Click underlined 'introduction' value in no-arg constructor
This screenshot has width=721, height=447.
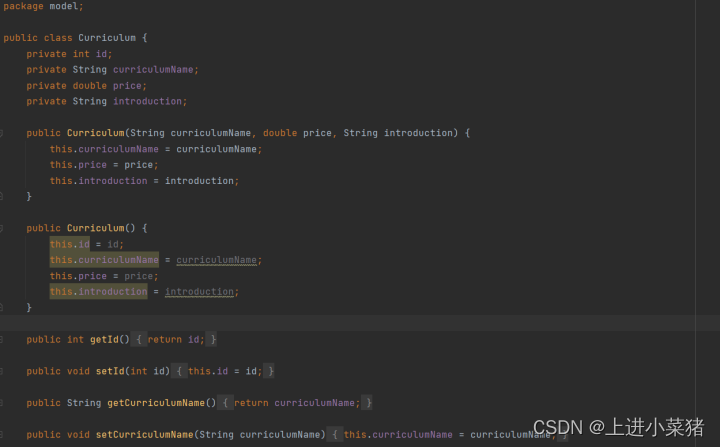pos(200,292)
